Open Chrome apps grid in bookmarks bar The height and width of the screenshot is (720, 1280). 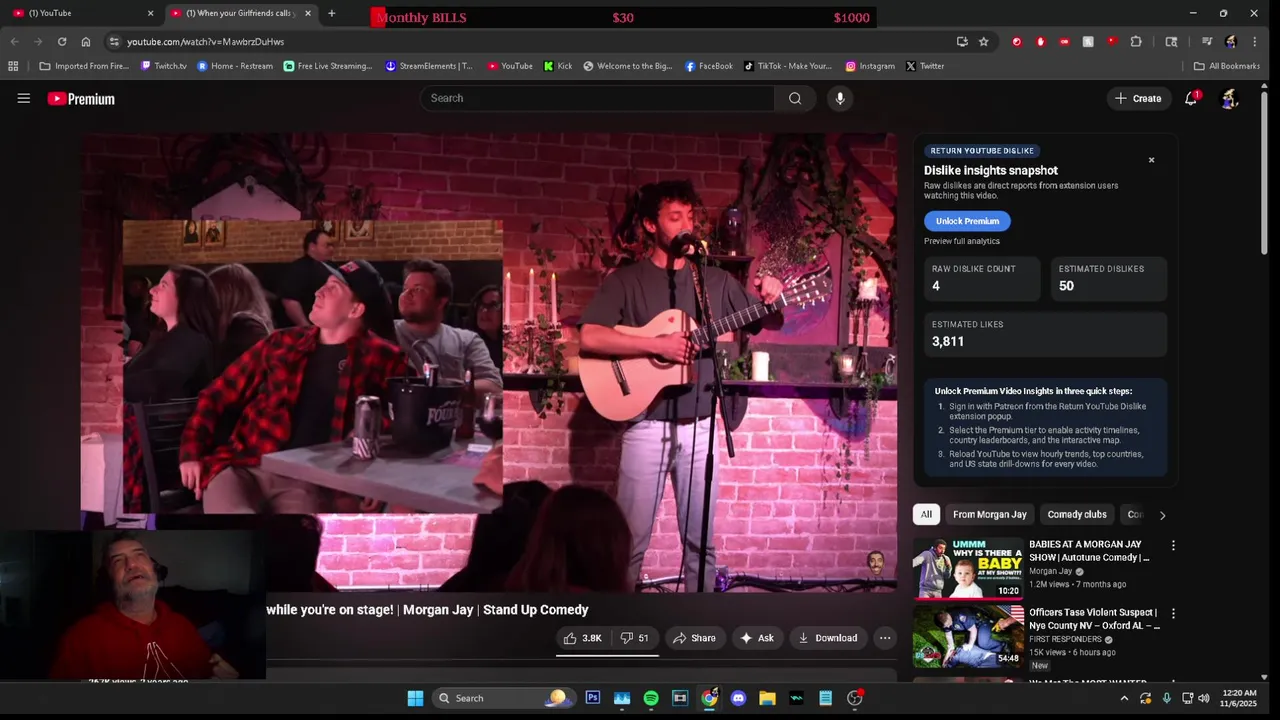(x=13, y=66)
